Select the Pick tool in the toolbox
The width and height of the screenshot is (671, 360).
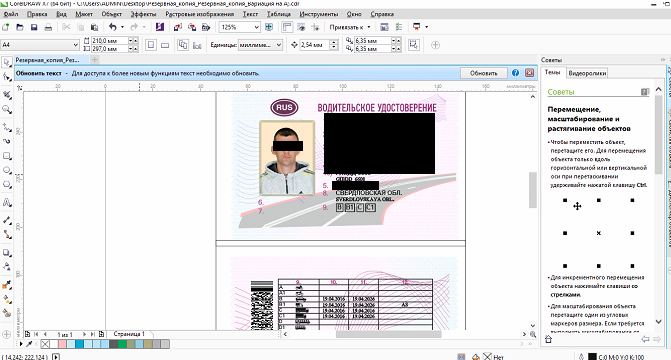pyautogui.click(x=6, y=62)
